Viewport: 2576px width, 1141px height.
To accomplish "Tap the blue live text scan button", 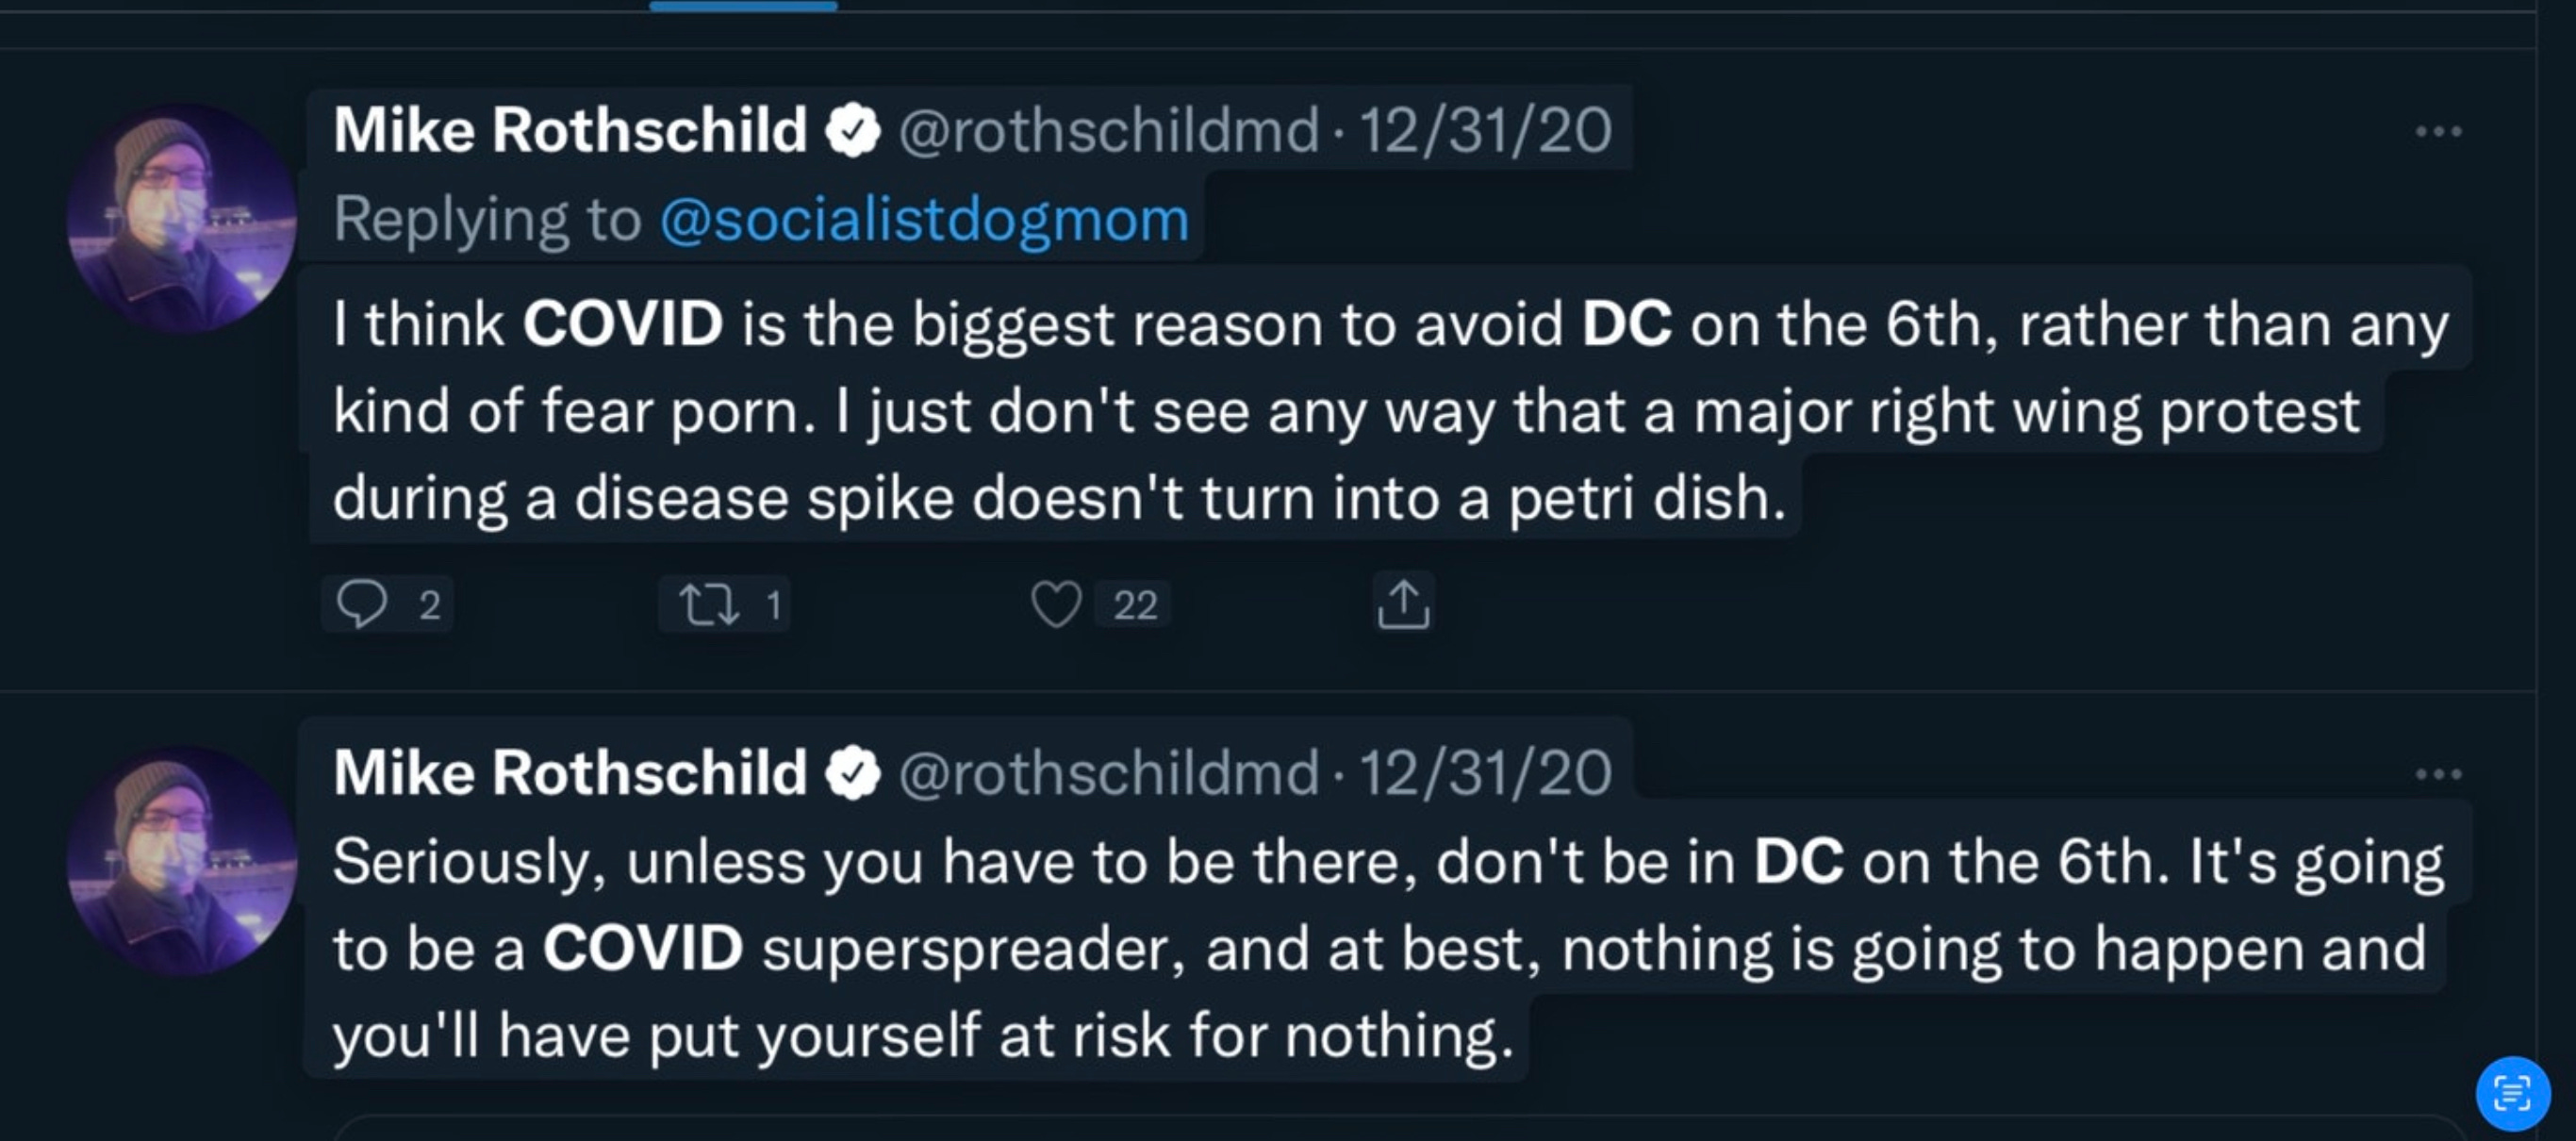I will [x=2512, y=1093].
